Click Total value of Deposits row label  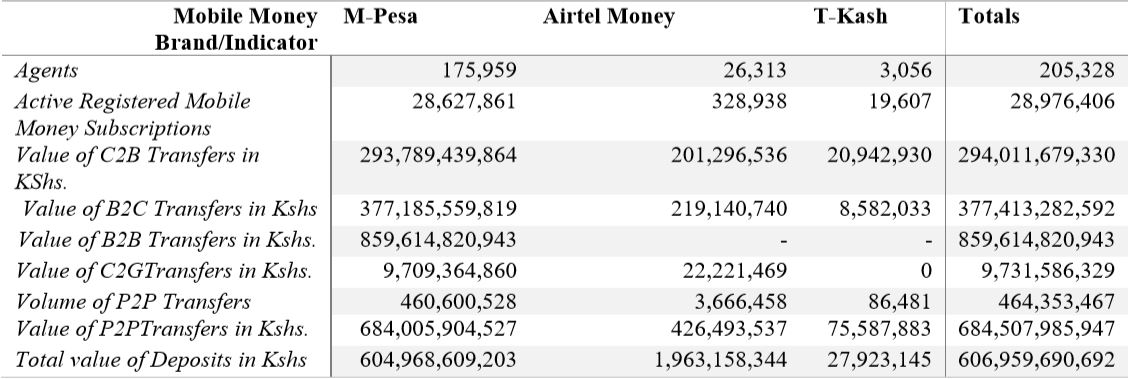[161, 360]
